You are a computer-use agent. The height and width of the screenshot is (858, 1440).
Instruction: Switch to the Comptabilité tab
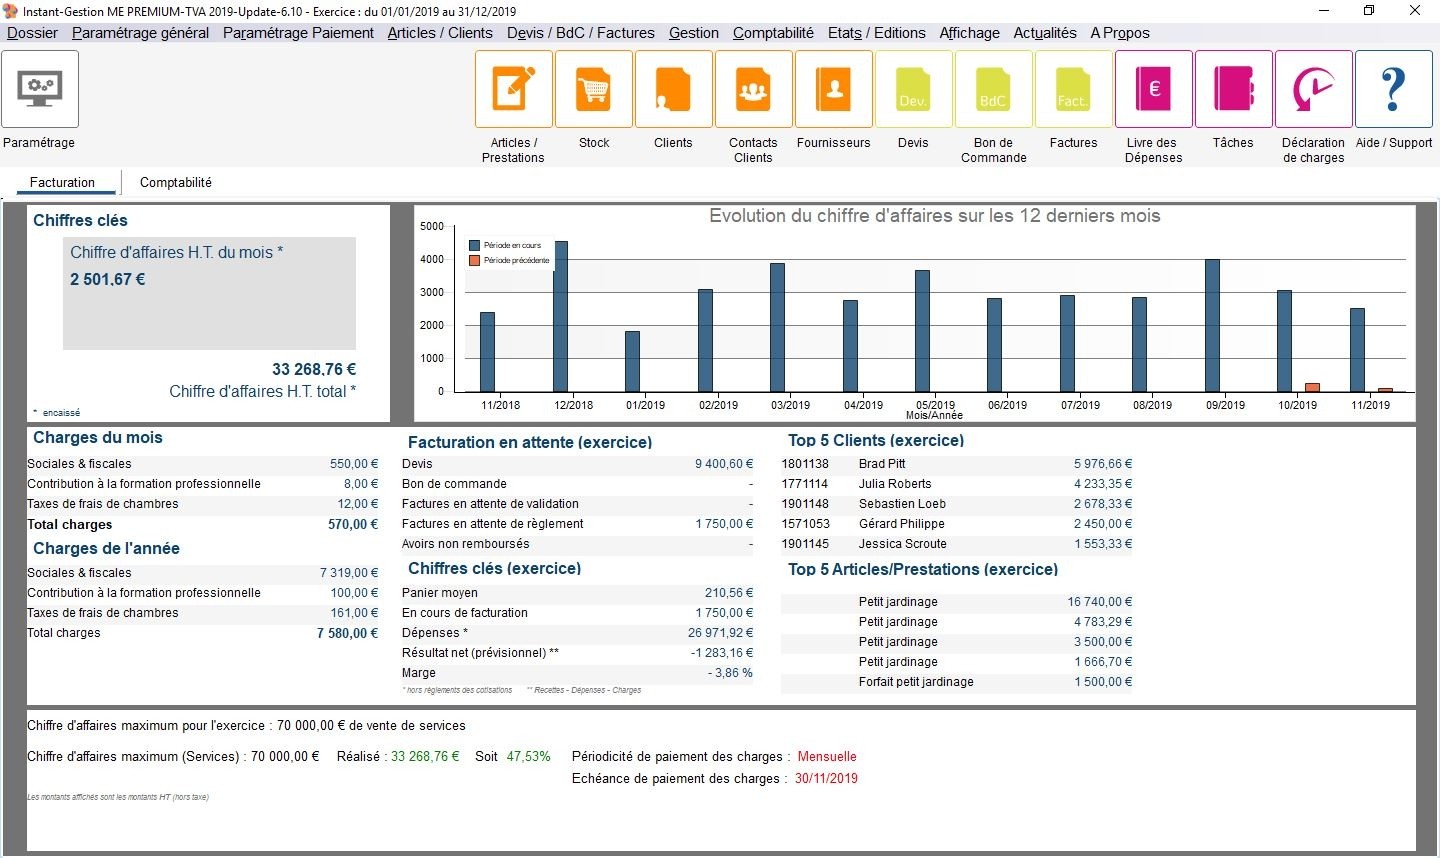click(x=176, y=182)
